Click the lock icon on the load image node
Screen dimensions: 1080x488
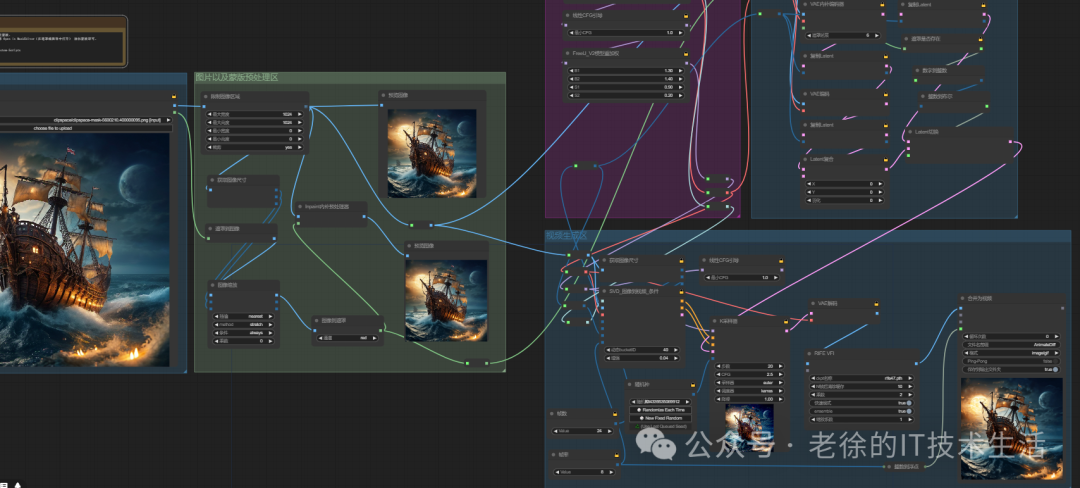pos(174,96)
